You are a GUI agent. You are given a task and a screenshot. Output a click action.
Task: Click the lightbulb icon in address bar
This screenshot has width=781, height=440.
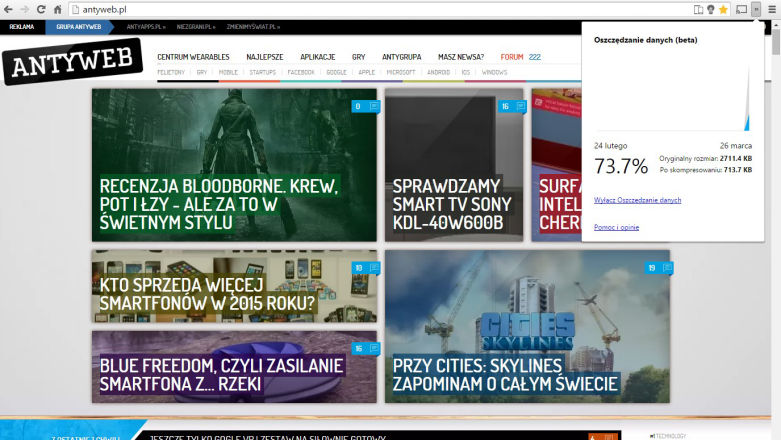click(x=711, y=9)
